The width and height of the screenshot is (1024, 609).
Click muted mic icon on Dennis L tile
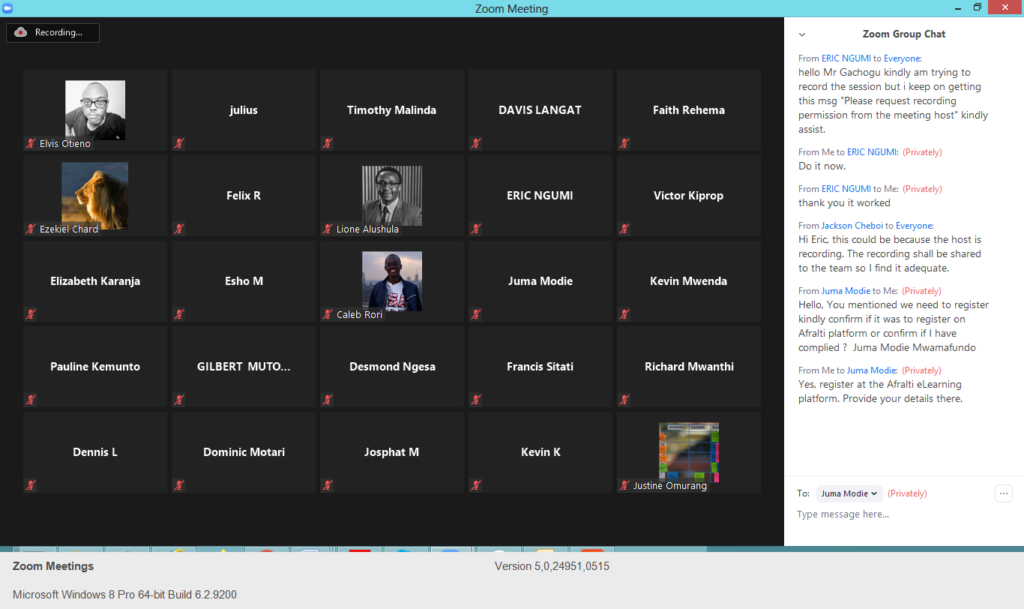coord(31,485)
